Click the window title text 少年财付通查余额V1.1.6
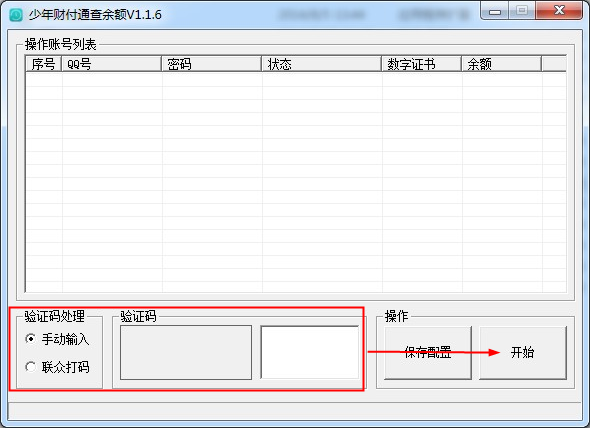Viewport: 590px width, 428px height. point(95,15)
